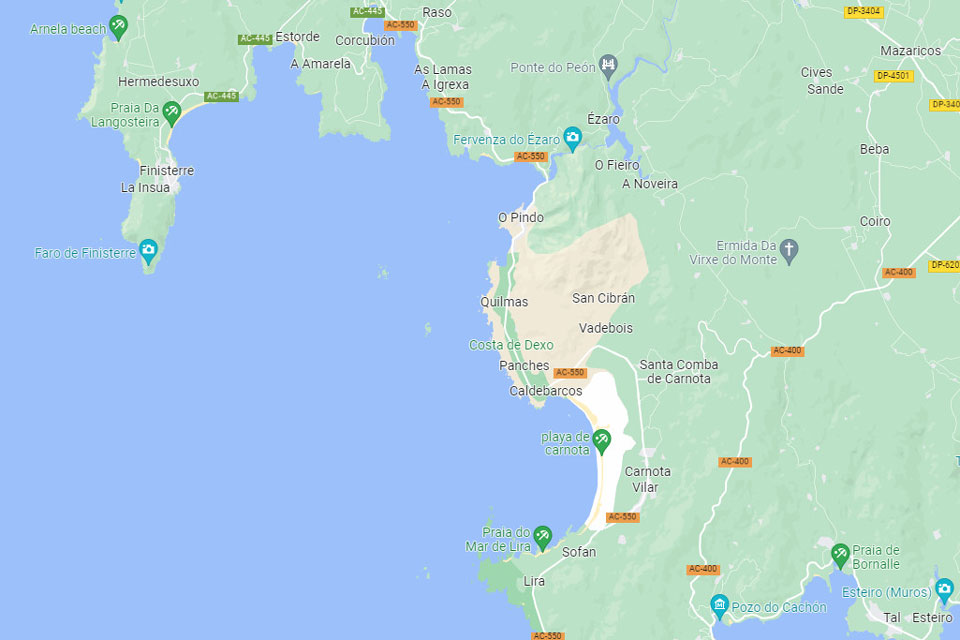Select the O Pindo village label
This screenshot has width=960, height=640.
521,217
